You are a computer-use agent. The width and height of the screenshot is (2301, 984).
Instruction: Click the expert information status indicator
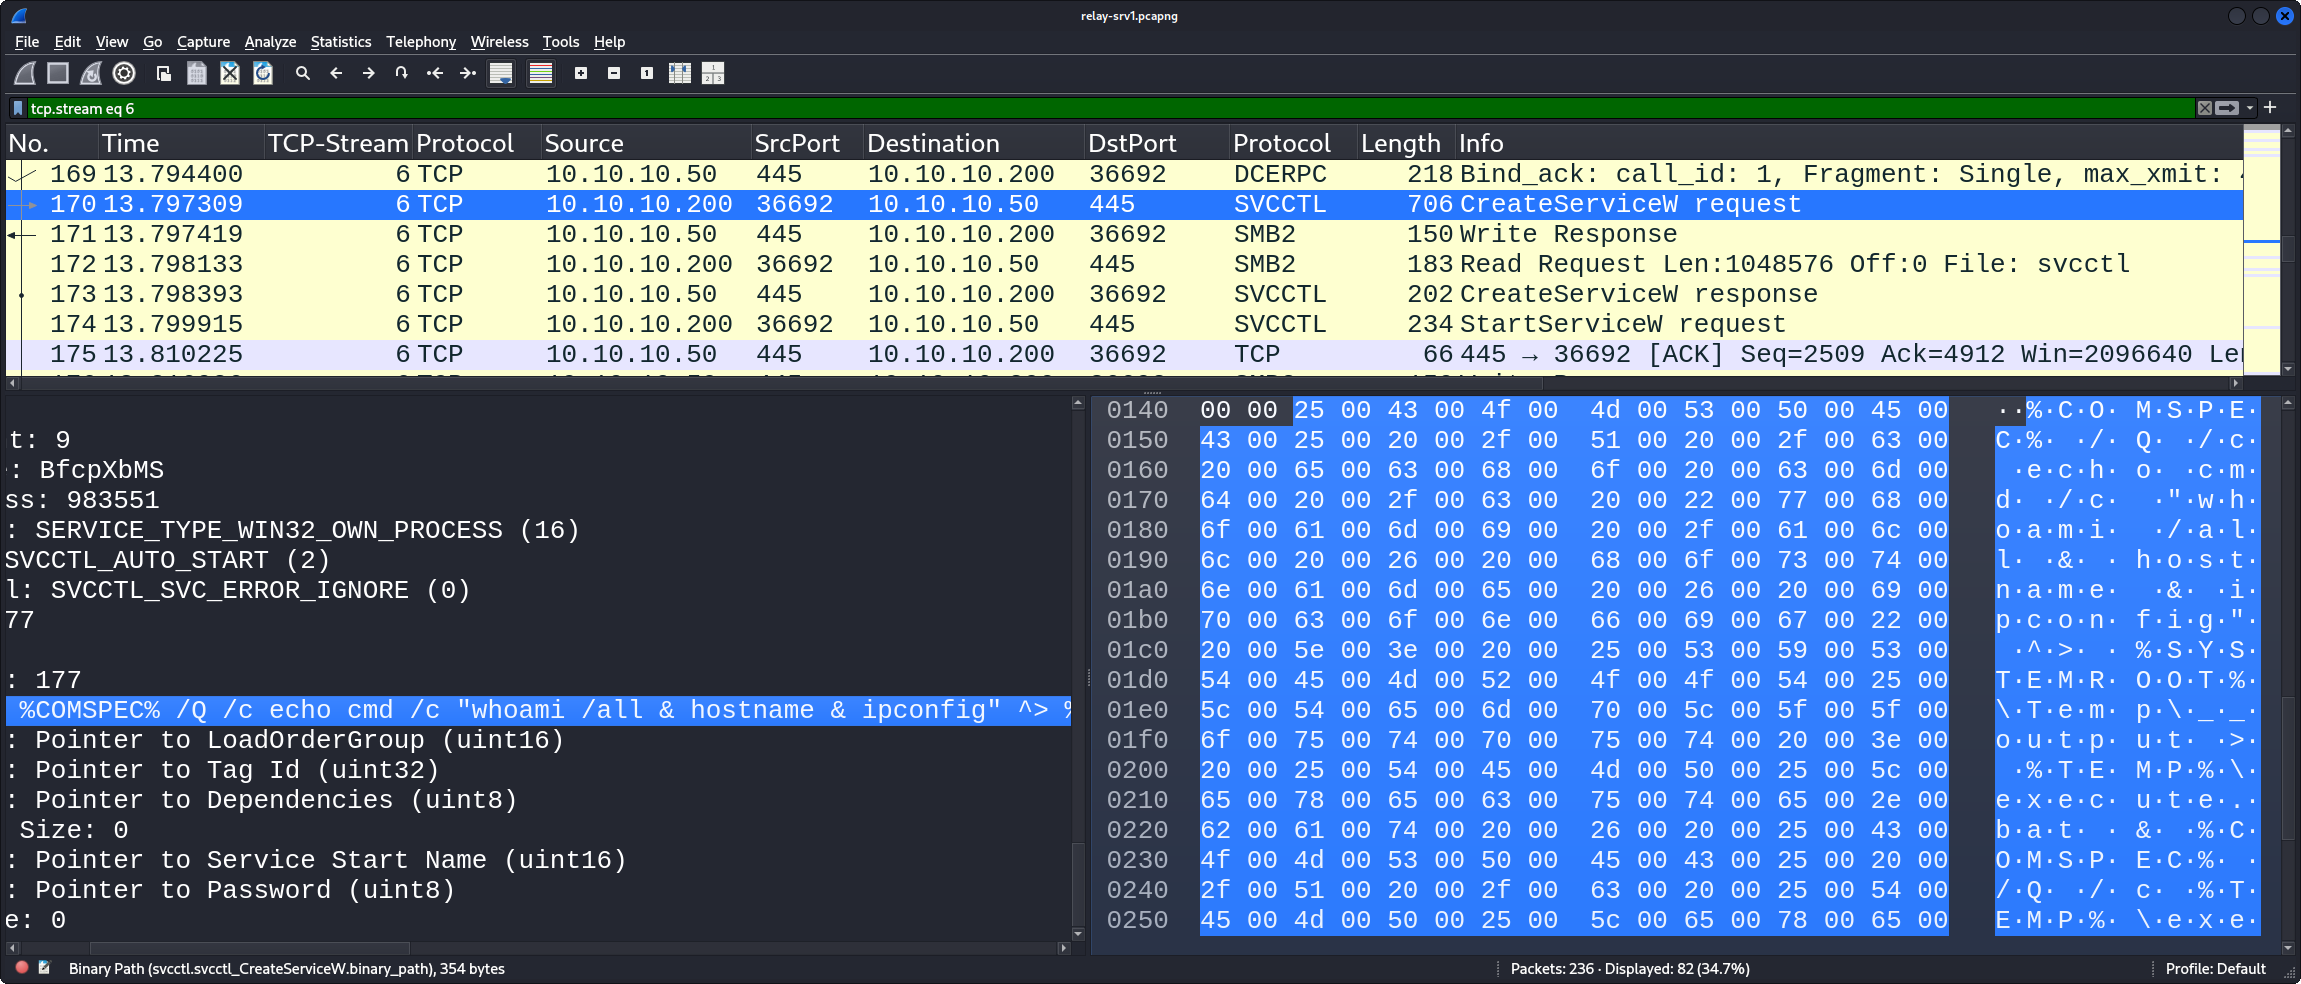tap(22, 968)
